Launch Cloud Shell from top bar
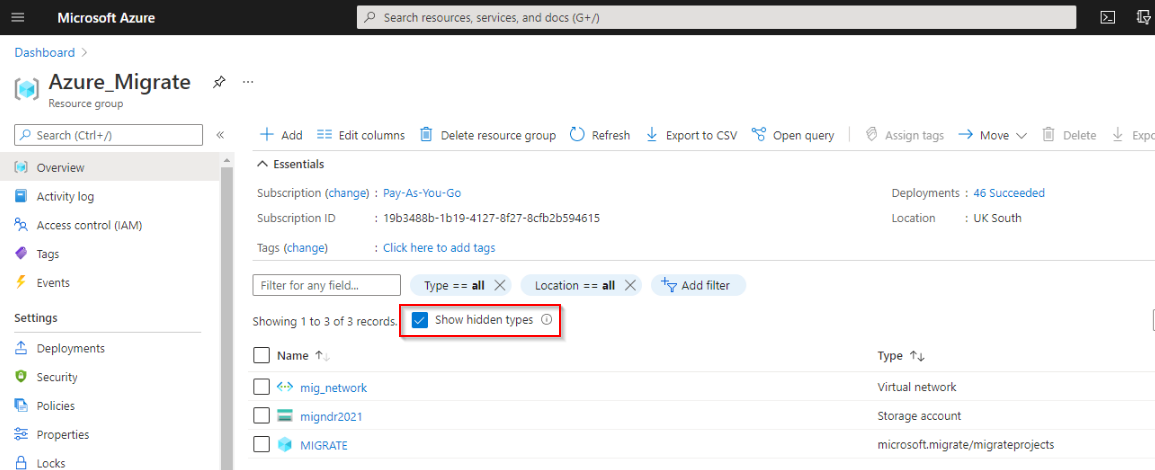Image resolution: width=1155 pixels, height=470 pixels. tap(1107, 18)
